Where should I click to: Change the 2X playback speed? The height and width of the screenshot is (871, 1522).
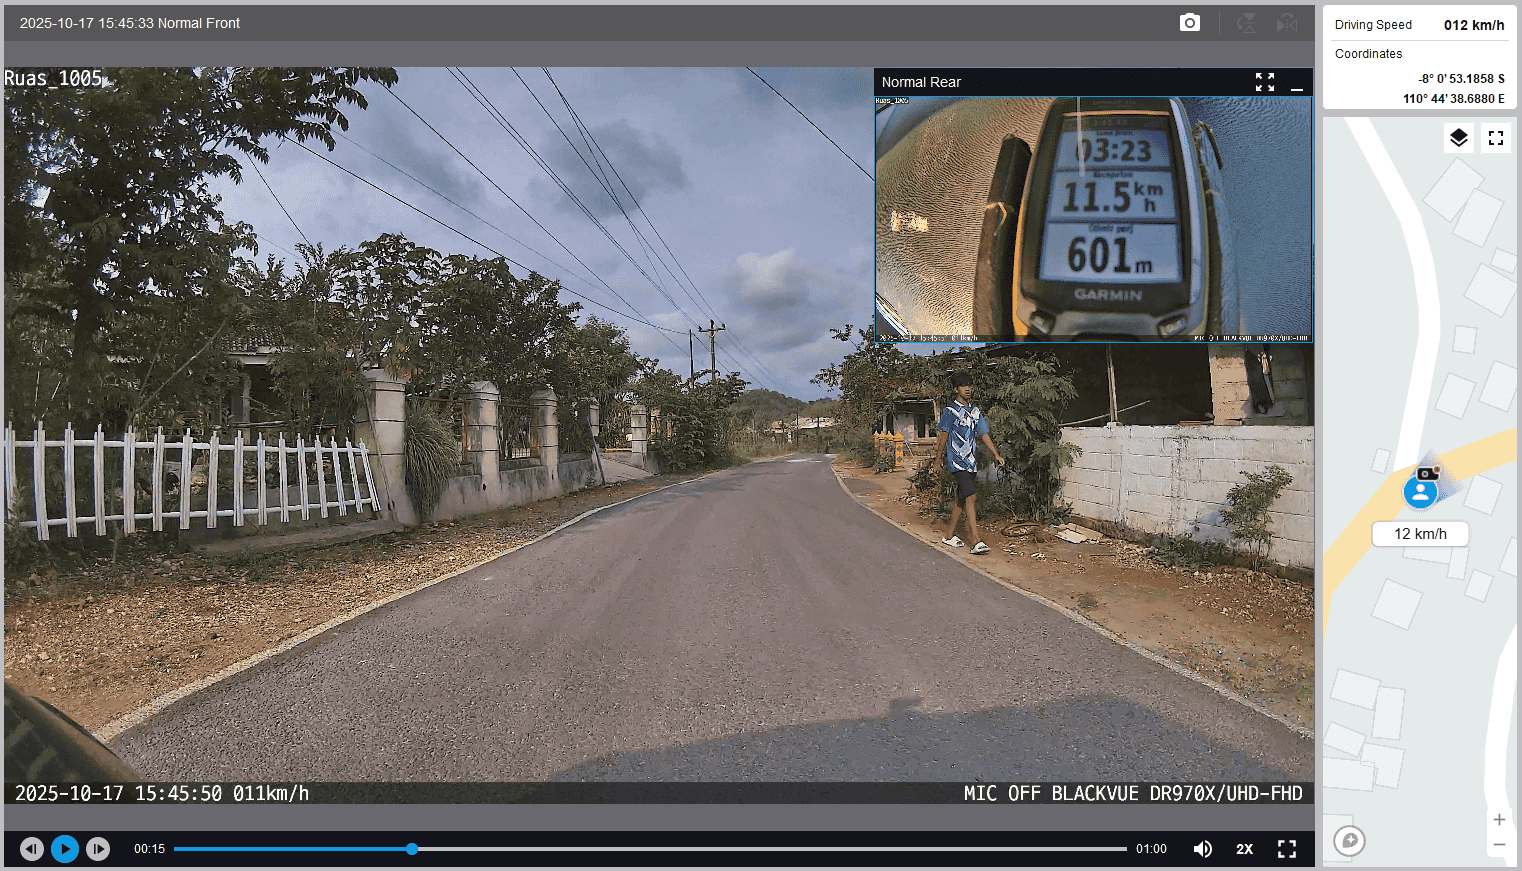[1244, 849]
